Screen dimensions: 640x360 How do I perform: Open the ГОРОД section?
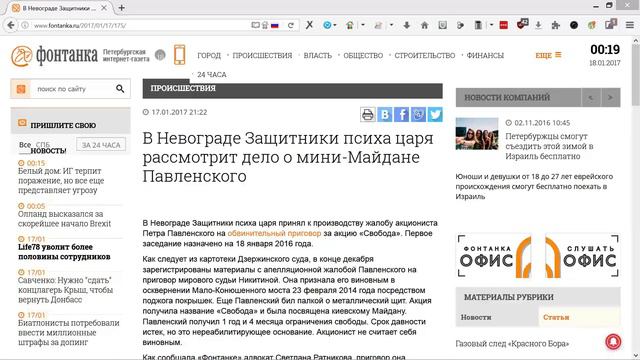point(209,56)
